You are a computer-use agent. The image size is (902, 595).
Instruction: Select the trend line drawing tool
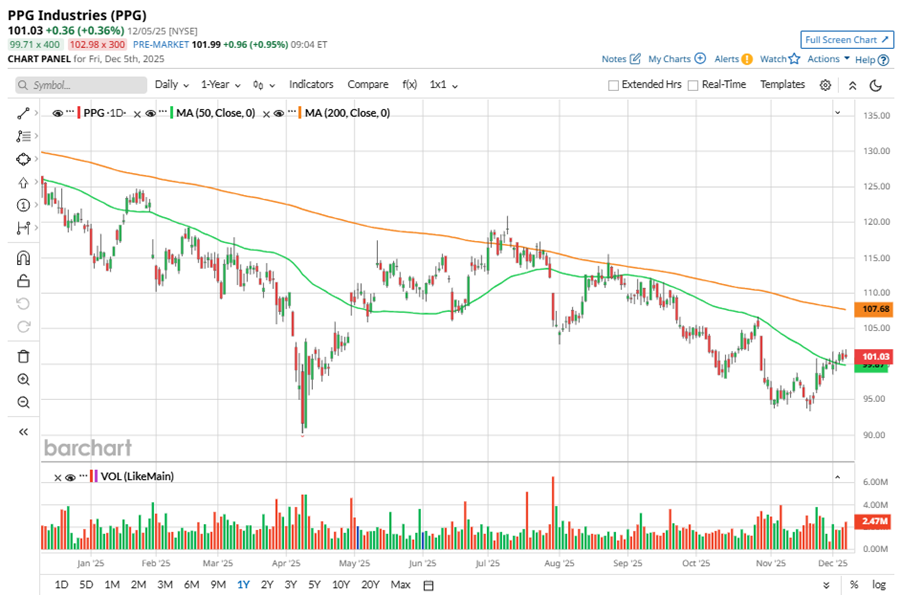[23, 113]
